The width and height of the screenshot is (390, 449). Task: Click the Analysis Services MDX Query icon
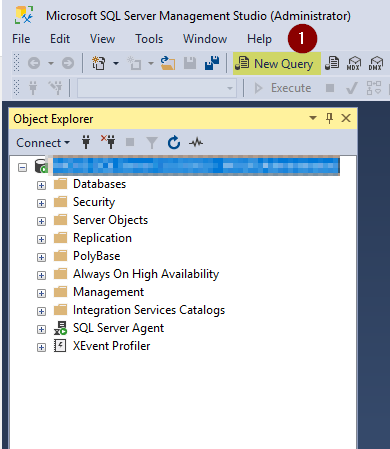tap(354, 63)
